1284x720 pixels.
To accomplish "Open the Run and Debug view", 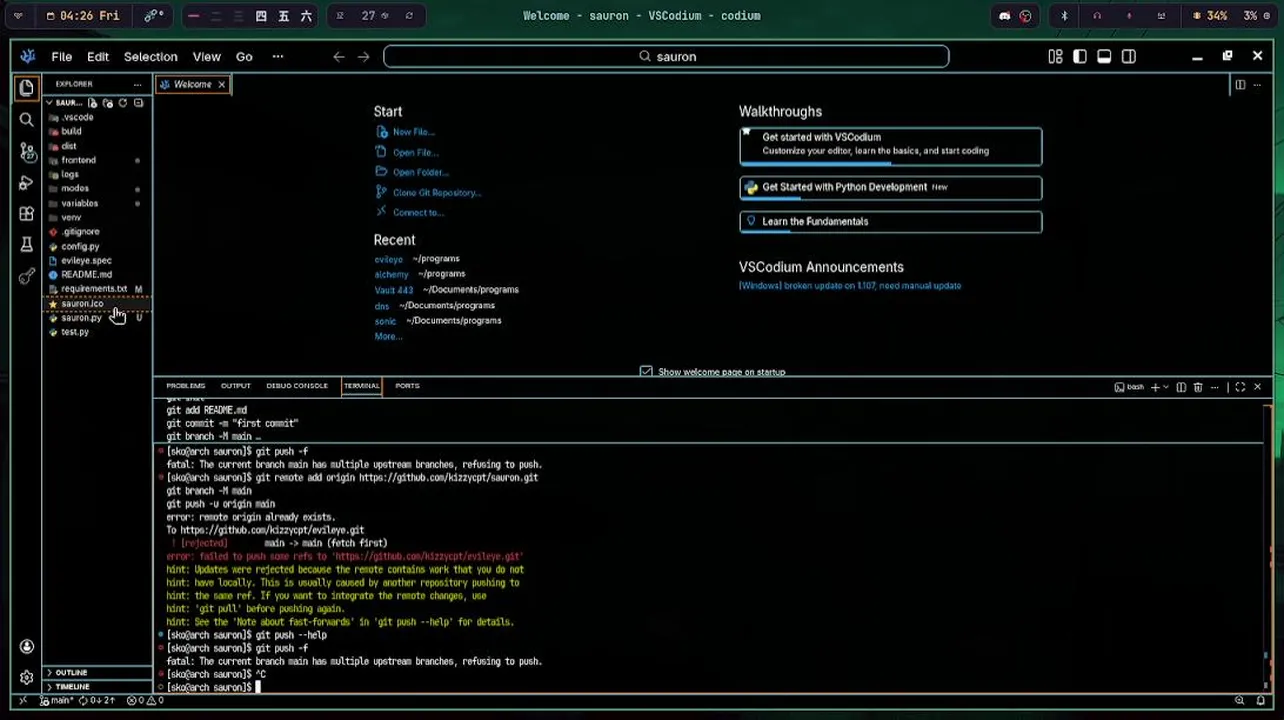I will (x=26, y=183).
